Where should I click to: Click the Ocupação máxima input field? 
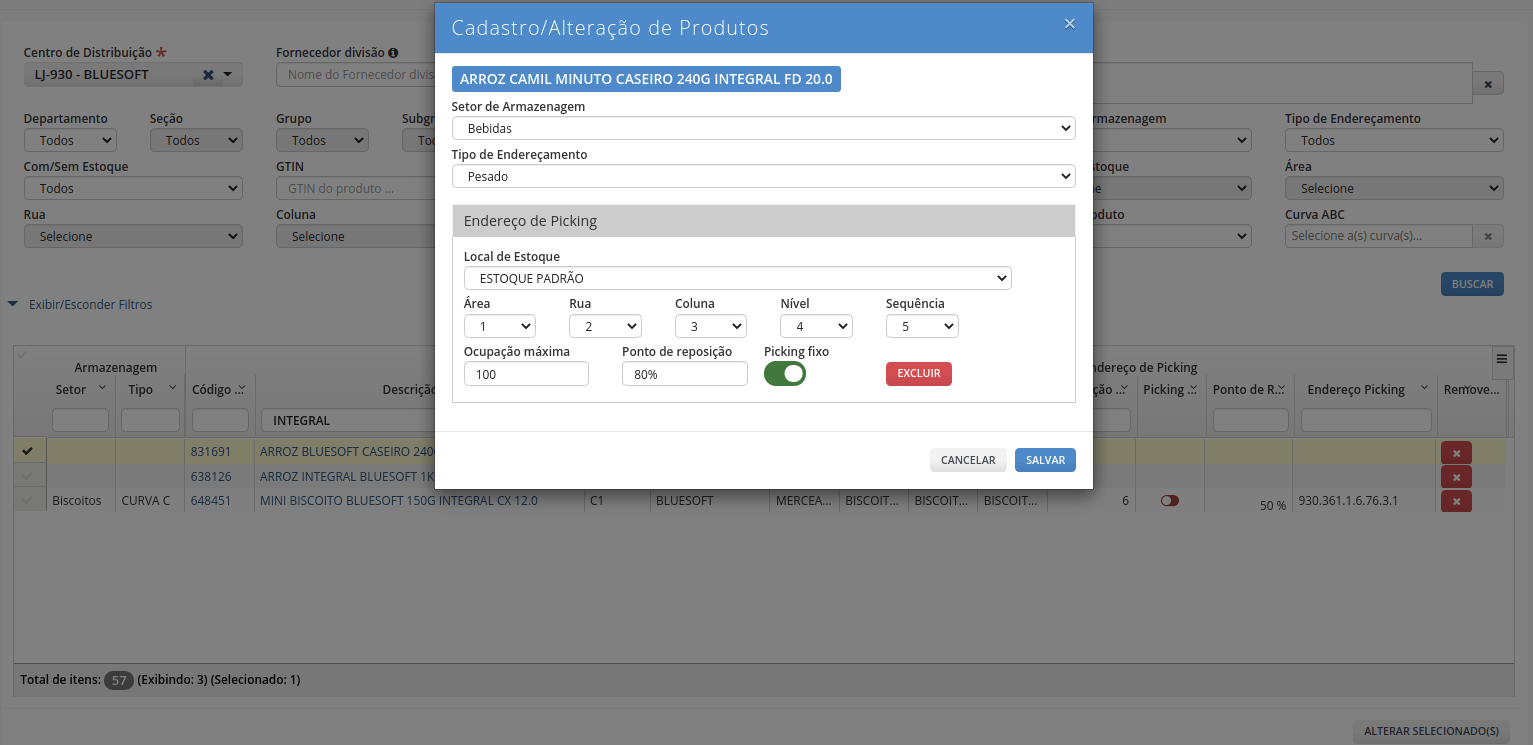(x=526, y=374)
